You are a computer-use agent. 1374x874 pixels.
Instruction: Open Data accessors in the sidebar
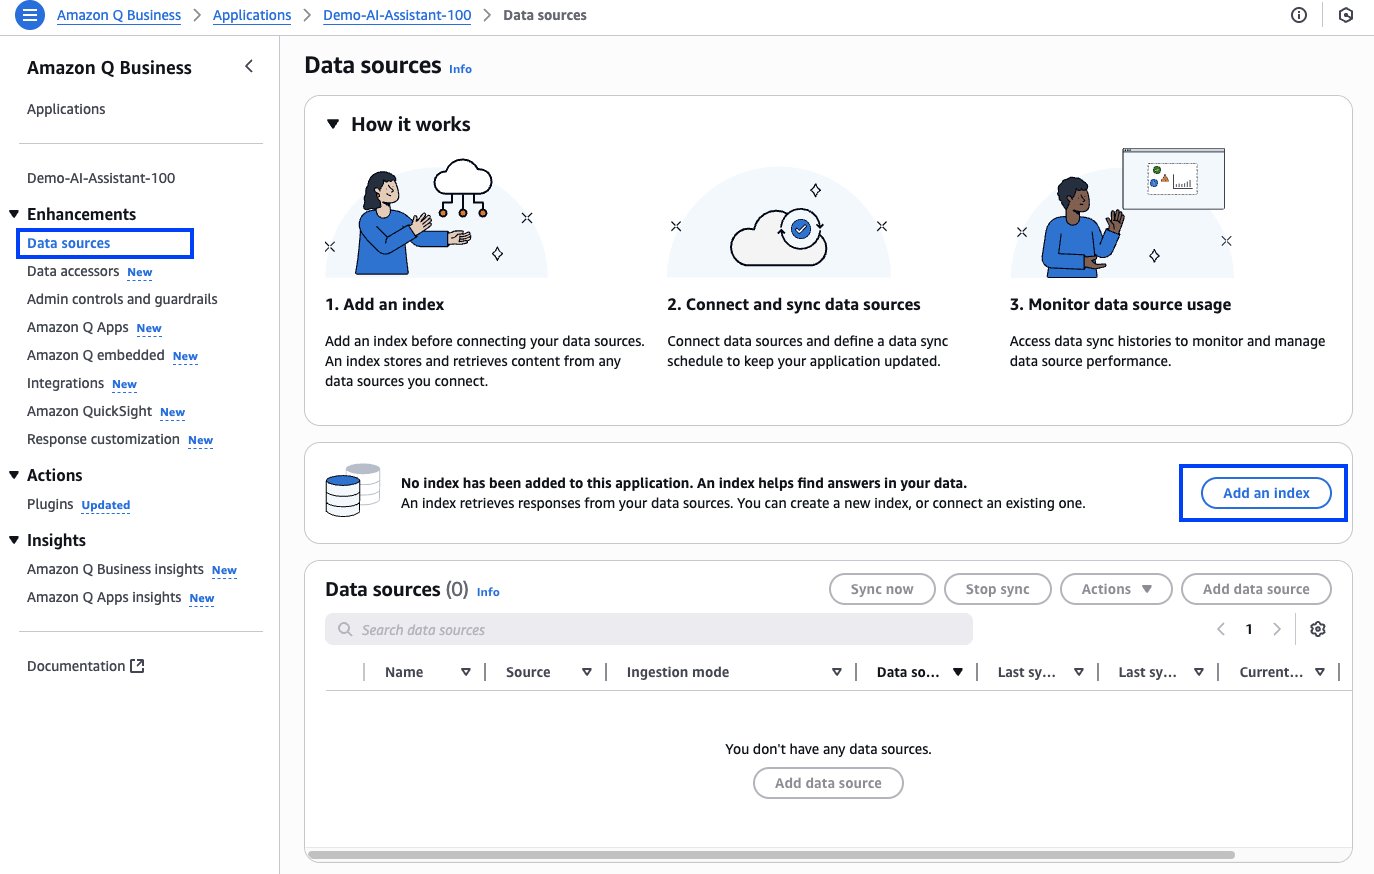(x=73, y=271)
